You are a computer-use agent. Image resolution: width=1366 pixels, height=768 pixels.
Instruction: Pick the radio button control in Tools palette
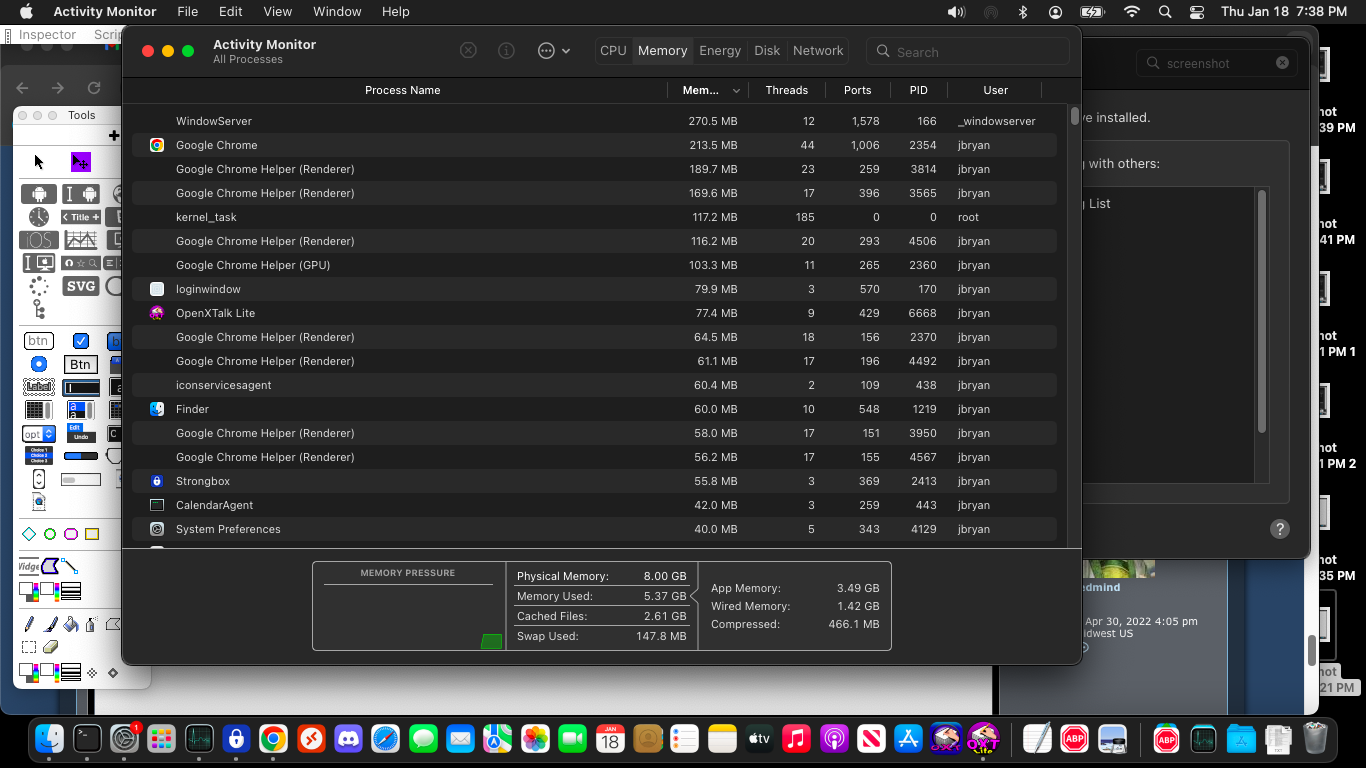click(x=39, y=364)
